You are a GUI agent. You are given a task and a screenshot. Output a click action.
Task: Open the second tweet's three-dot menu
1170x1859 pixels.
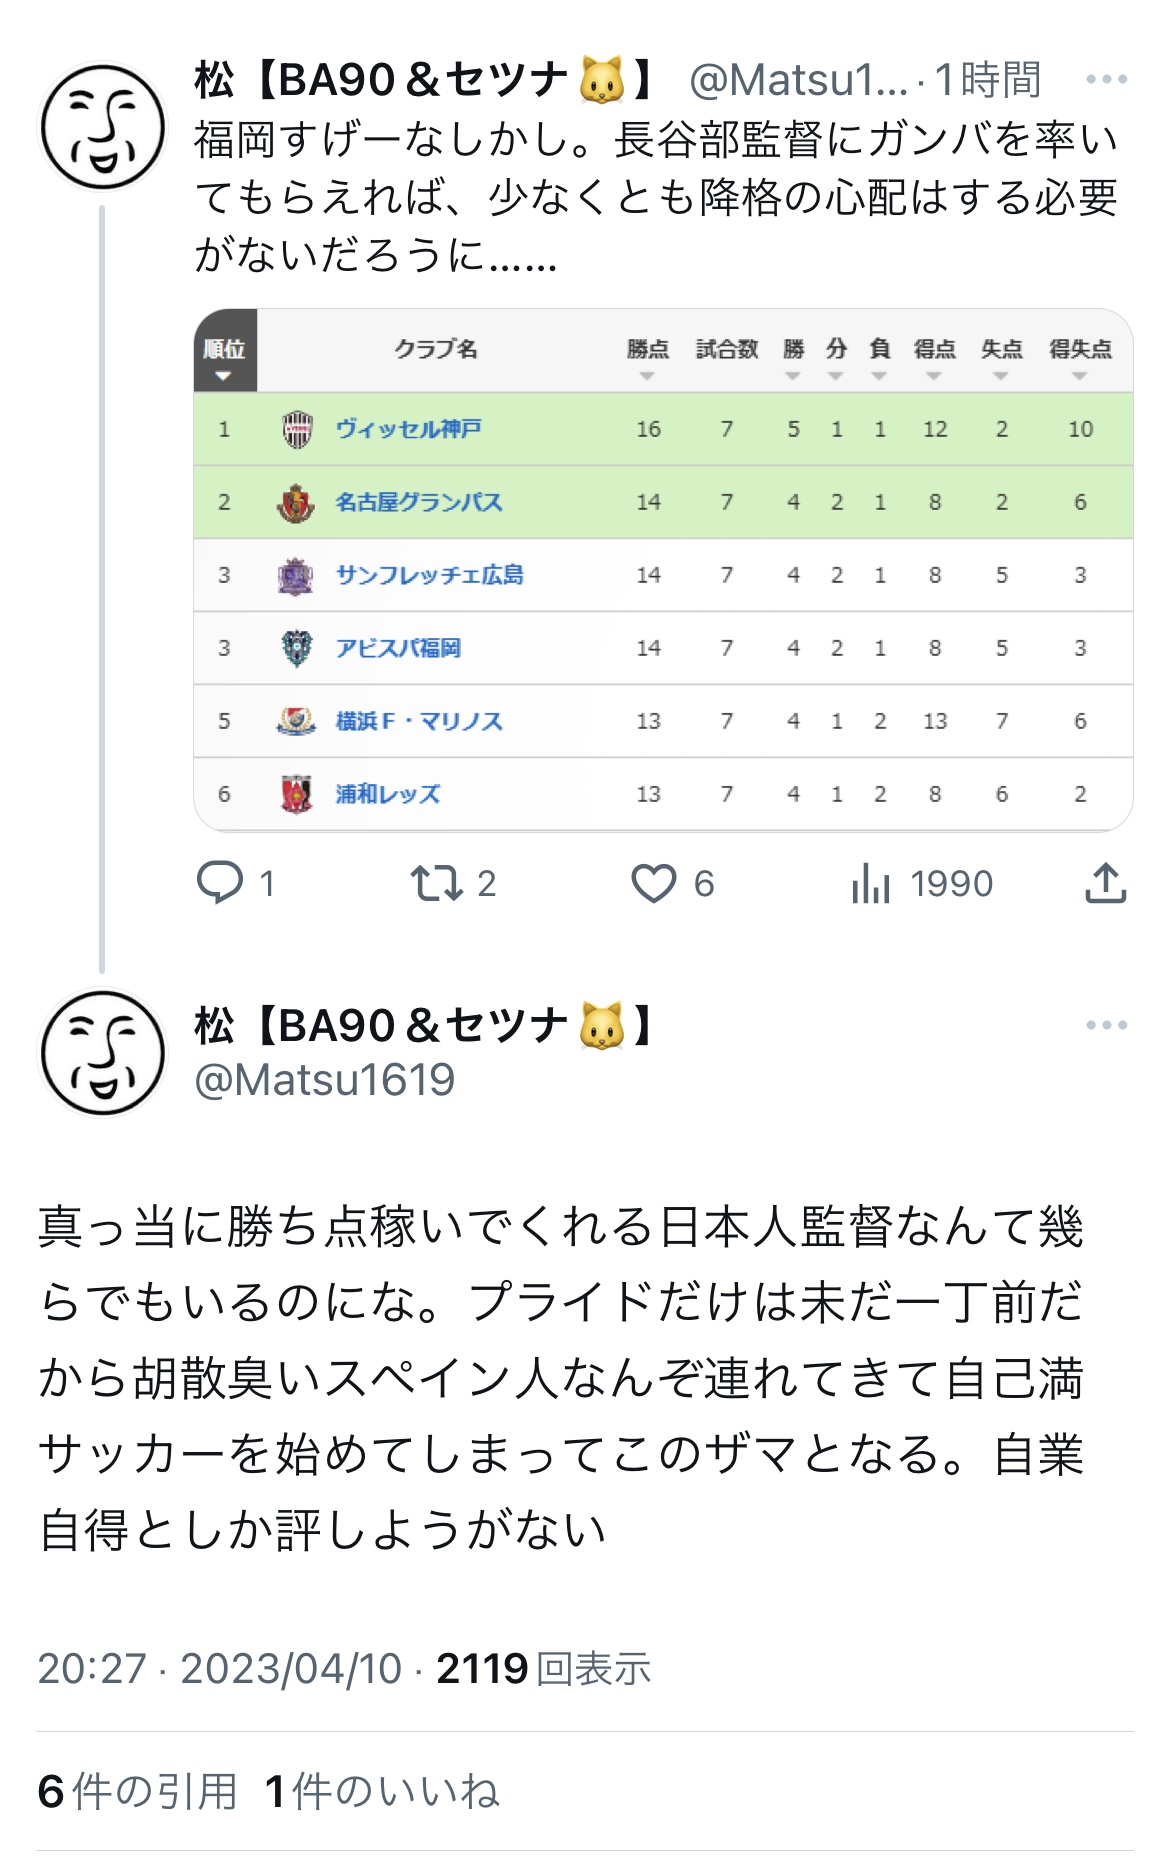pos(1106,1025)
